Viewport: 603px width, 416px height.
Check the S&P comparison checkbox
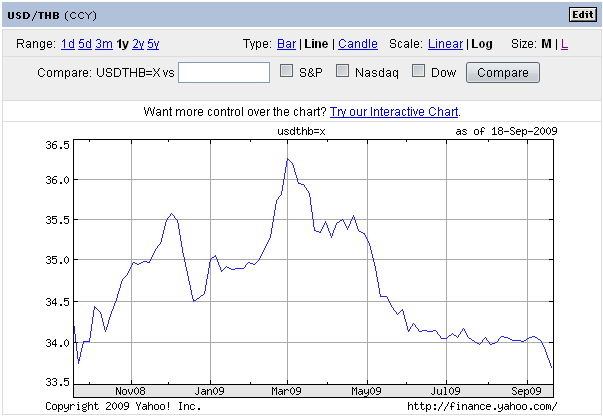click(x=286, y=71)
